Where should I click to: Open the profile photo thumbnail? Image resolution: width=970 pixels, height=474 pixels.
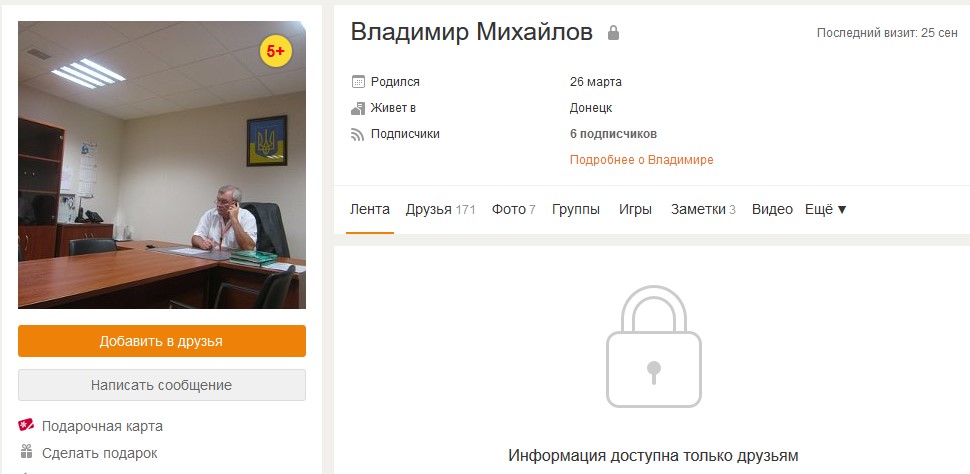click(161, 165)
